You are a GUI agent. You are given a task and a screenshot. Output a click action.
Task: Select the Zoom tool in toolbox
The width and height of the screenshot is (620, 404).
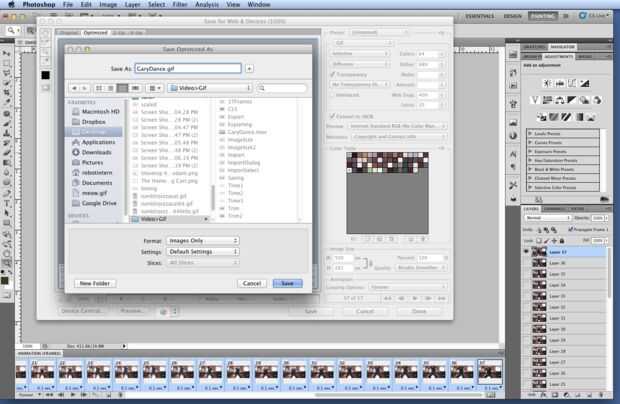pyautogui.click(x=7, y=264)
